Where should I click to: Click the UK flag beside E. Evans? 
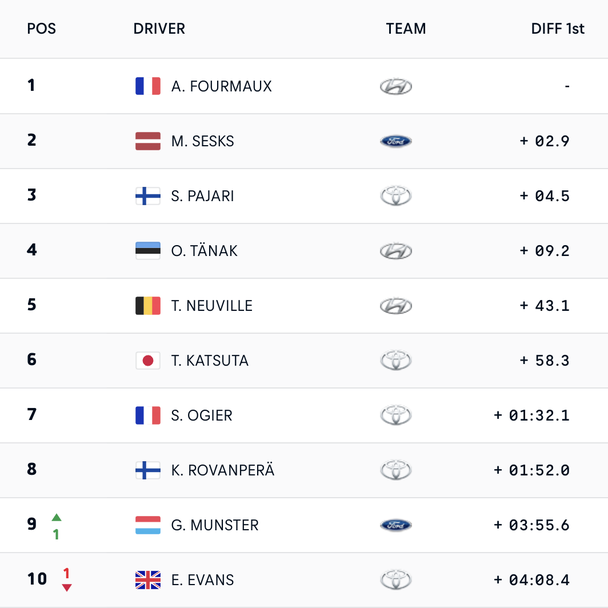click(148, 580)
